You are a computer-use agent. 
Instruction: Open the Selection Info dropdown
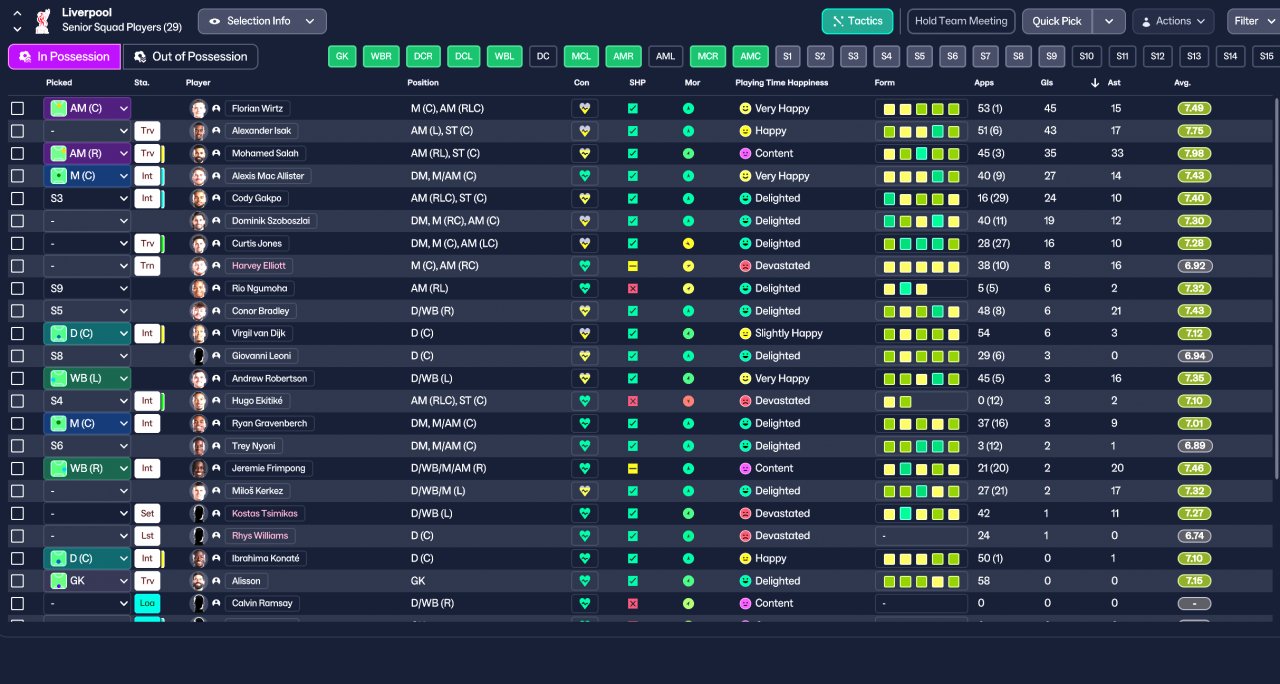click(x=262, y=21)
